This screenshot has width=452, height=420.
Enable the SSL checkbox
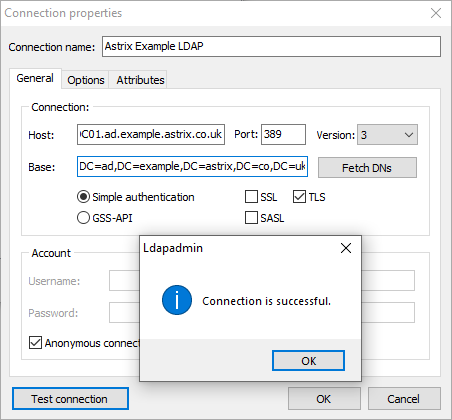pyautogui.click(x=251, y=197)
